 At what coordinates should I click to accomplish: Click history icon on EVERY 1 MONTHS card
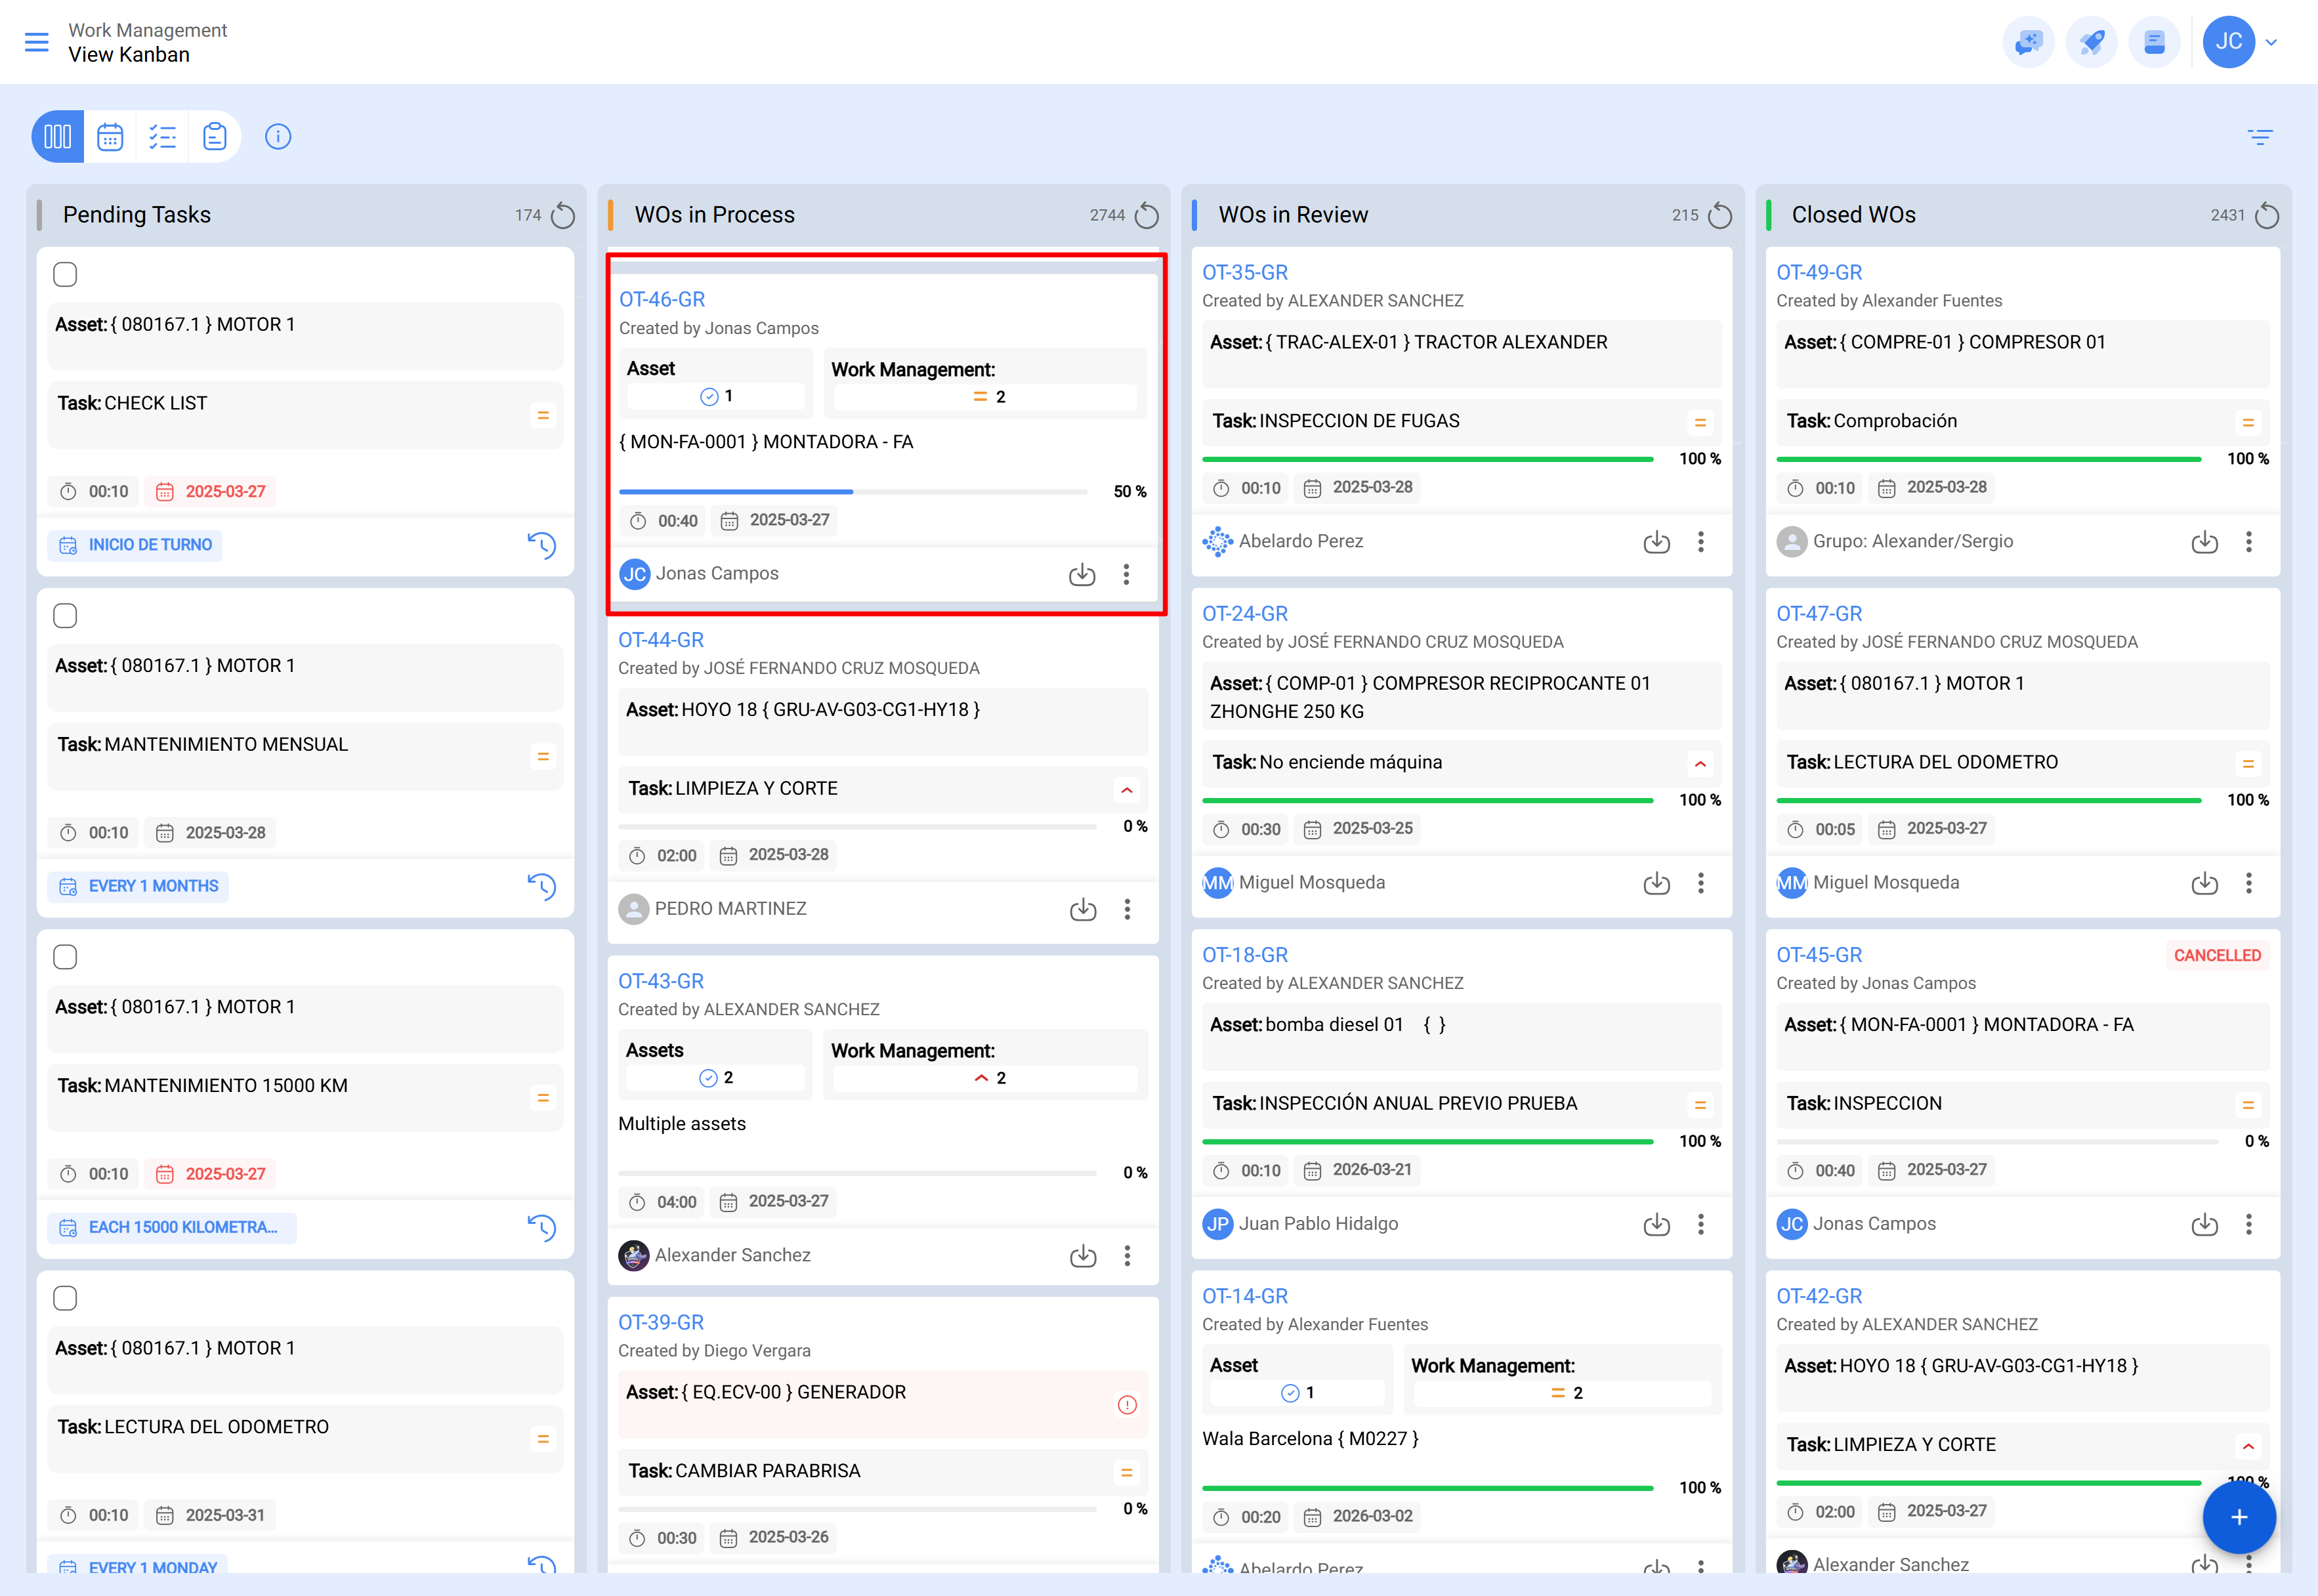point(541,886)
